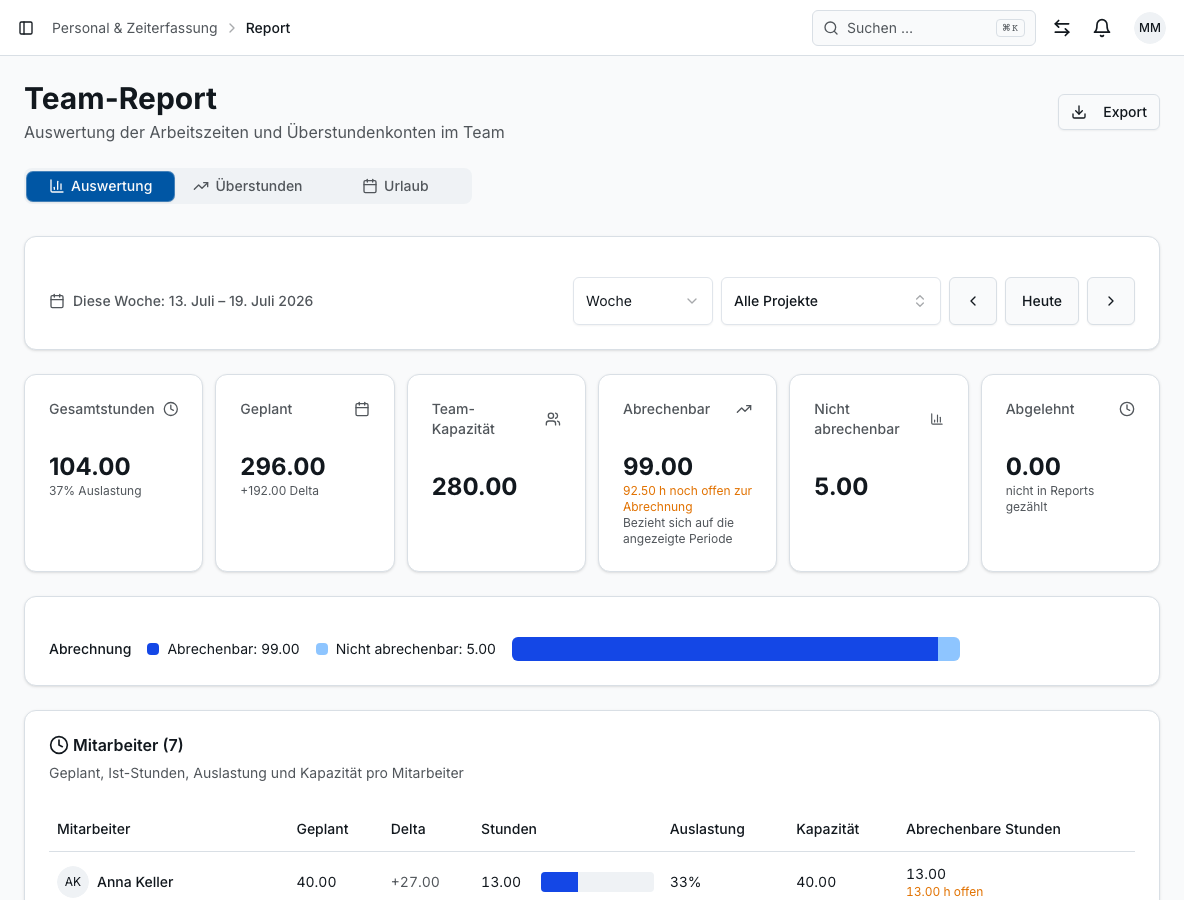The width and height of the screenshot is (1184, 900).
Task: Open the MM user avatar menu
Action: click(1149, 28)
